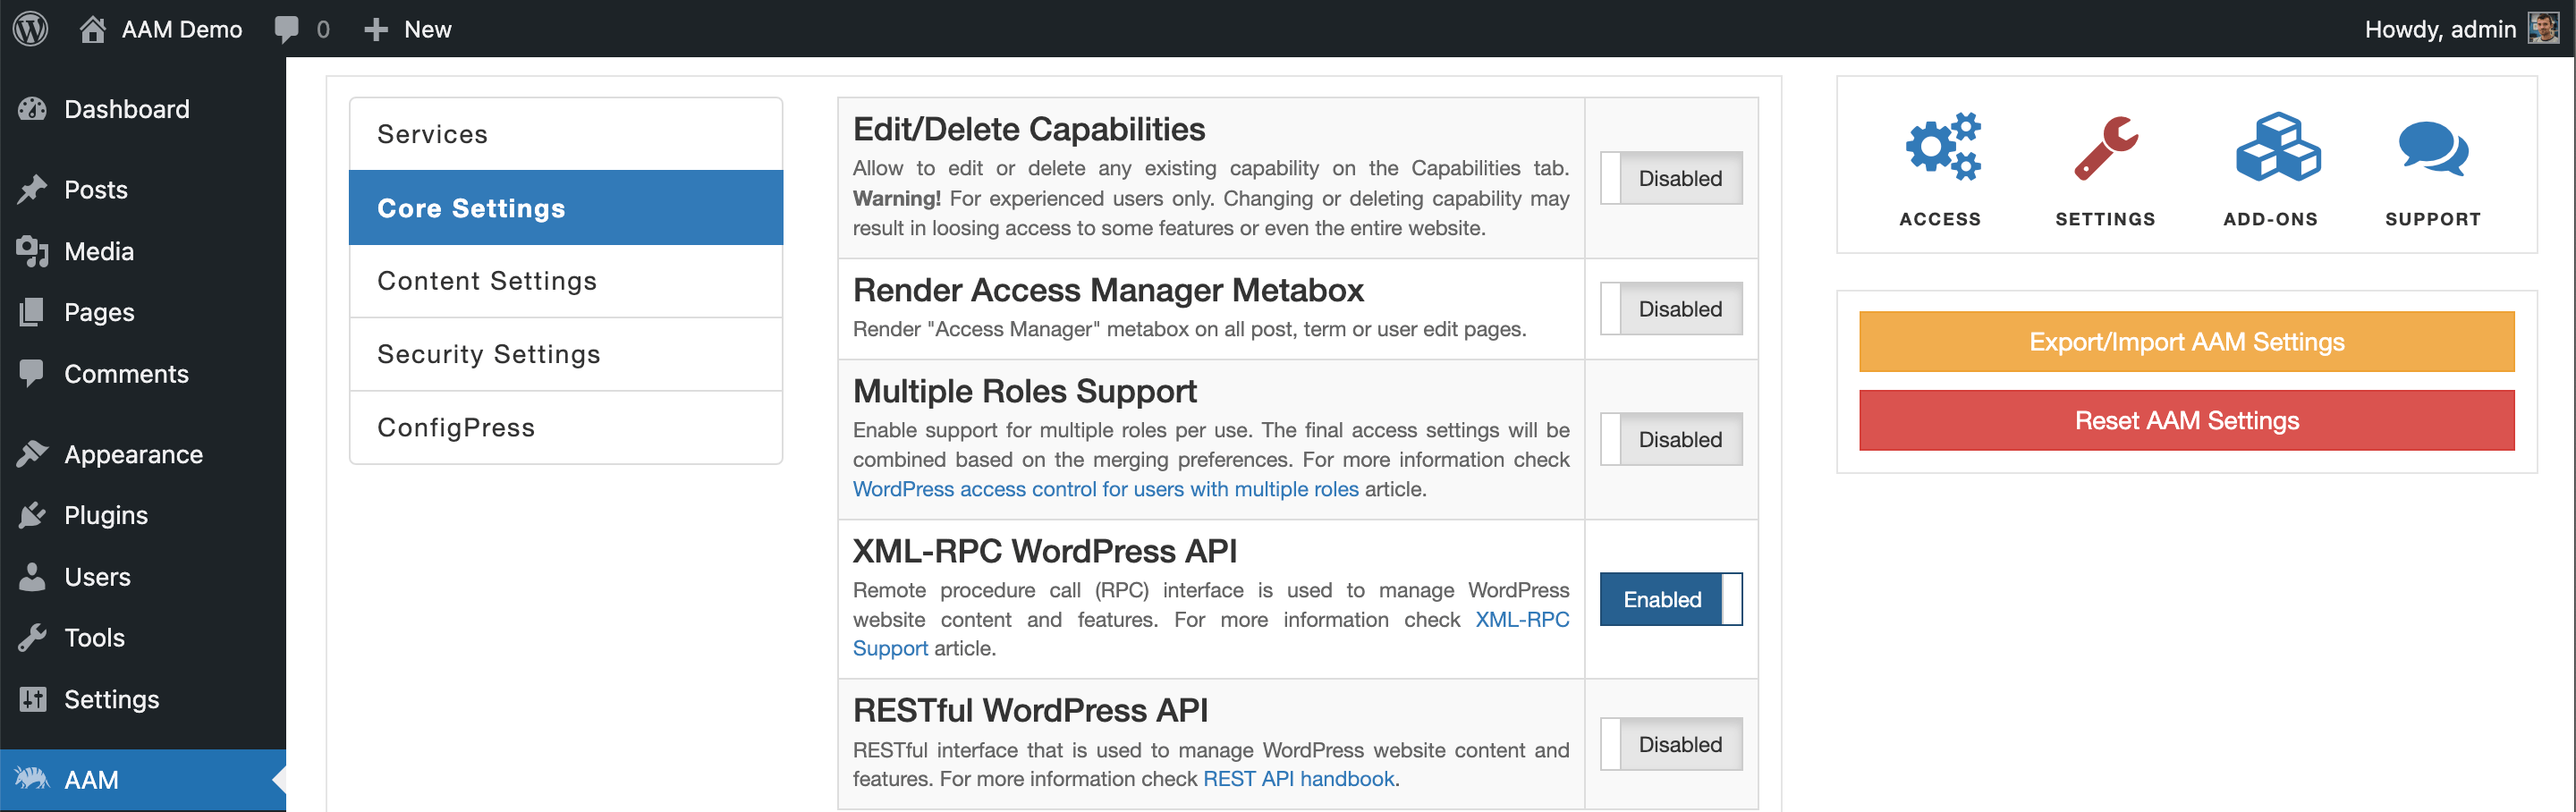Switch to Content Settings tab

[x=566, y=281]
